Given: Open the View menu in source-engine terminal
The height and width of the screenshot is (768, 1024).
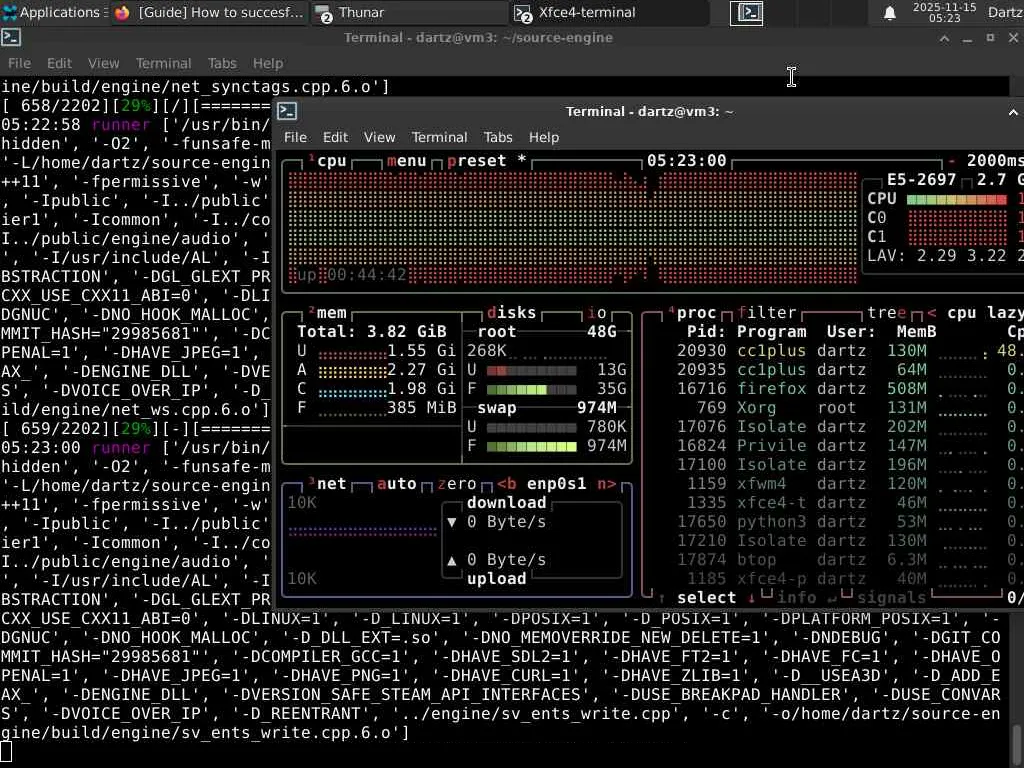Looking at the screenshot, I should click(103, 63).
